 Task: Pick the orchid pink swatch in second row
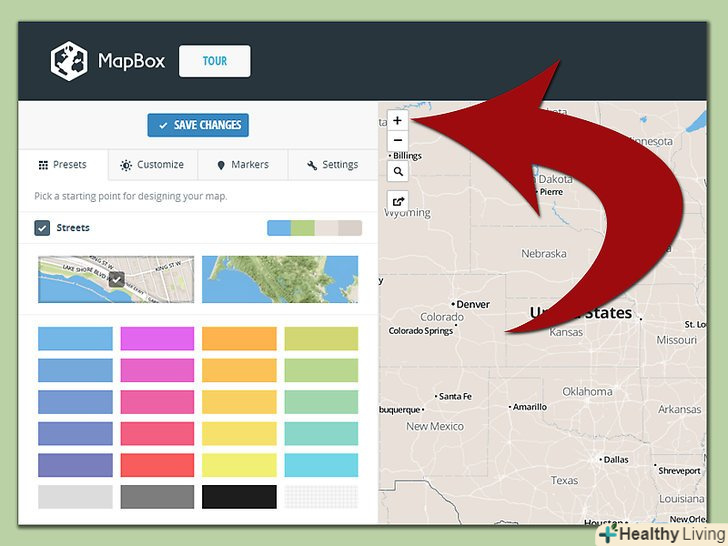(x=157, y=370)
